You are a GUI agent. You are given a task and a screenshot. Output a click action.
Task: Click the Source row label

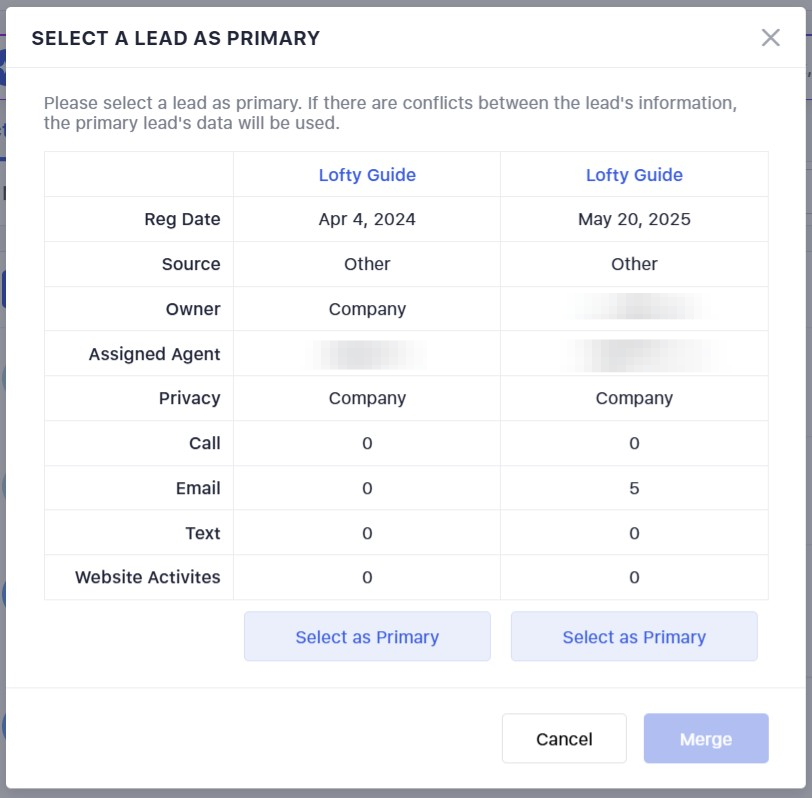point(191,265)
